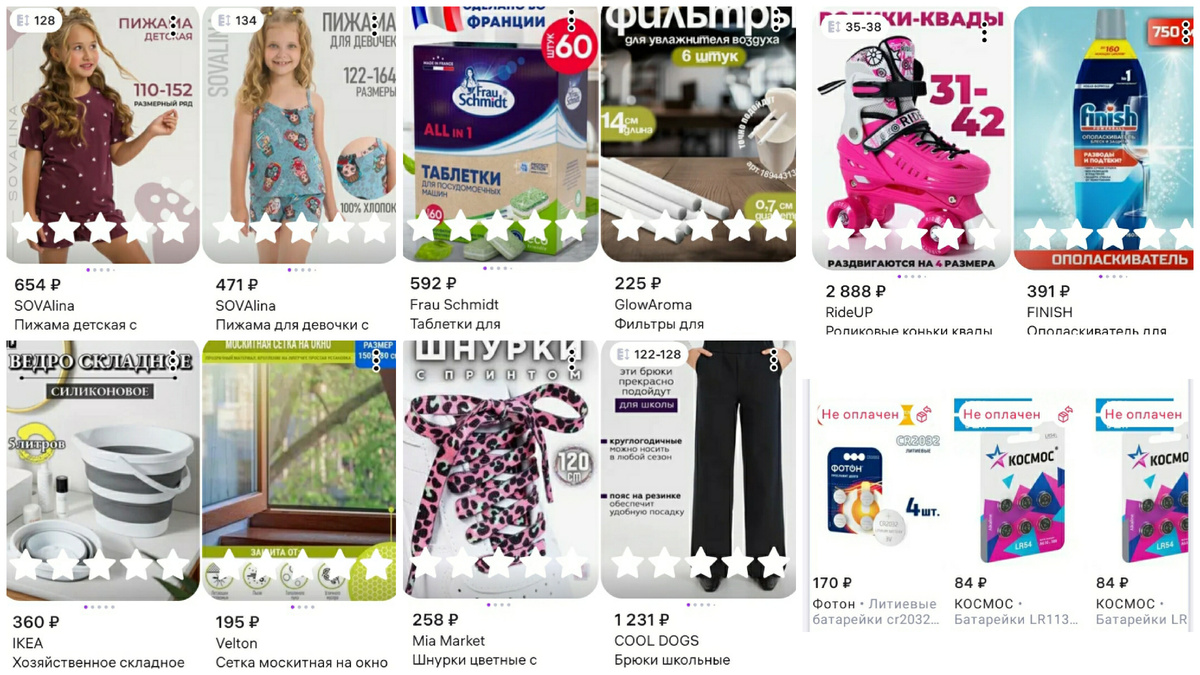Click size badge 128 on first pajama
The image size is (1200, 675).
pos(35,20)
